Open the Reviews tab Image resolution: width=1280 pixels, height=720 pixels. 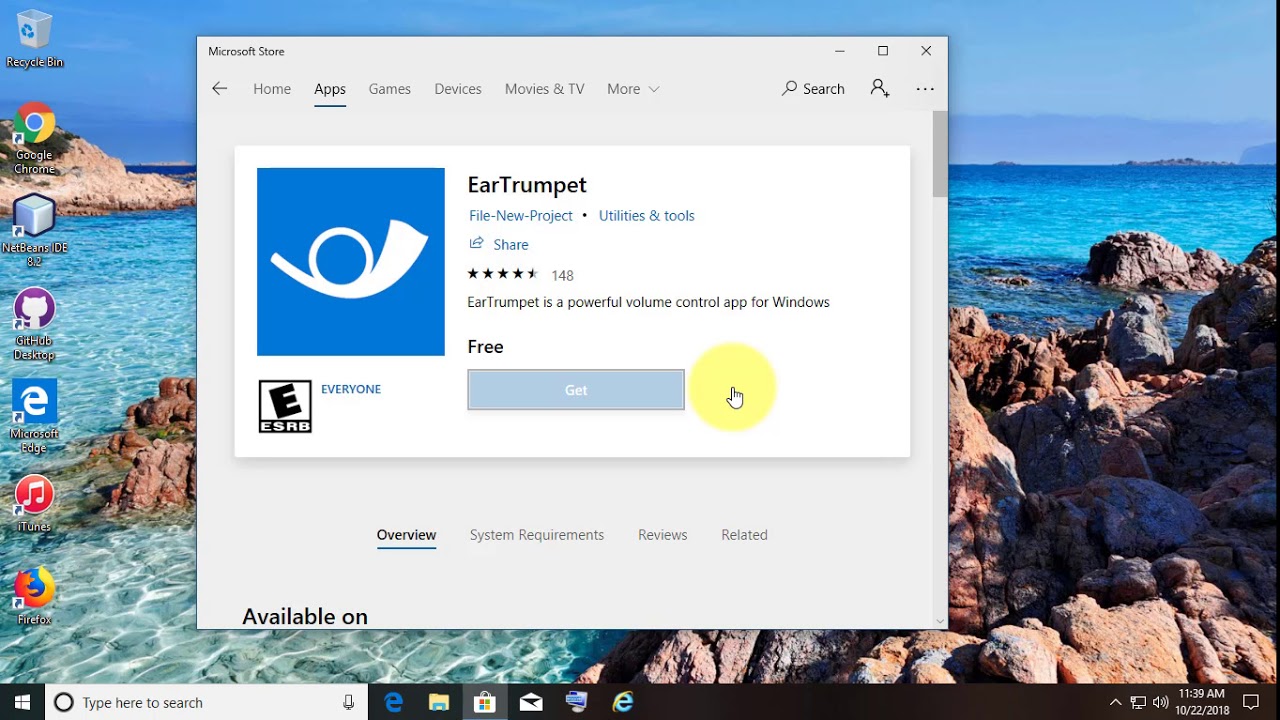[x=663, y=535]
